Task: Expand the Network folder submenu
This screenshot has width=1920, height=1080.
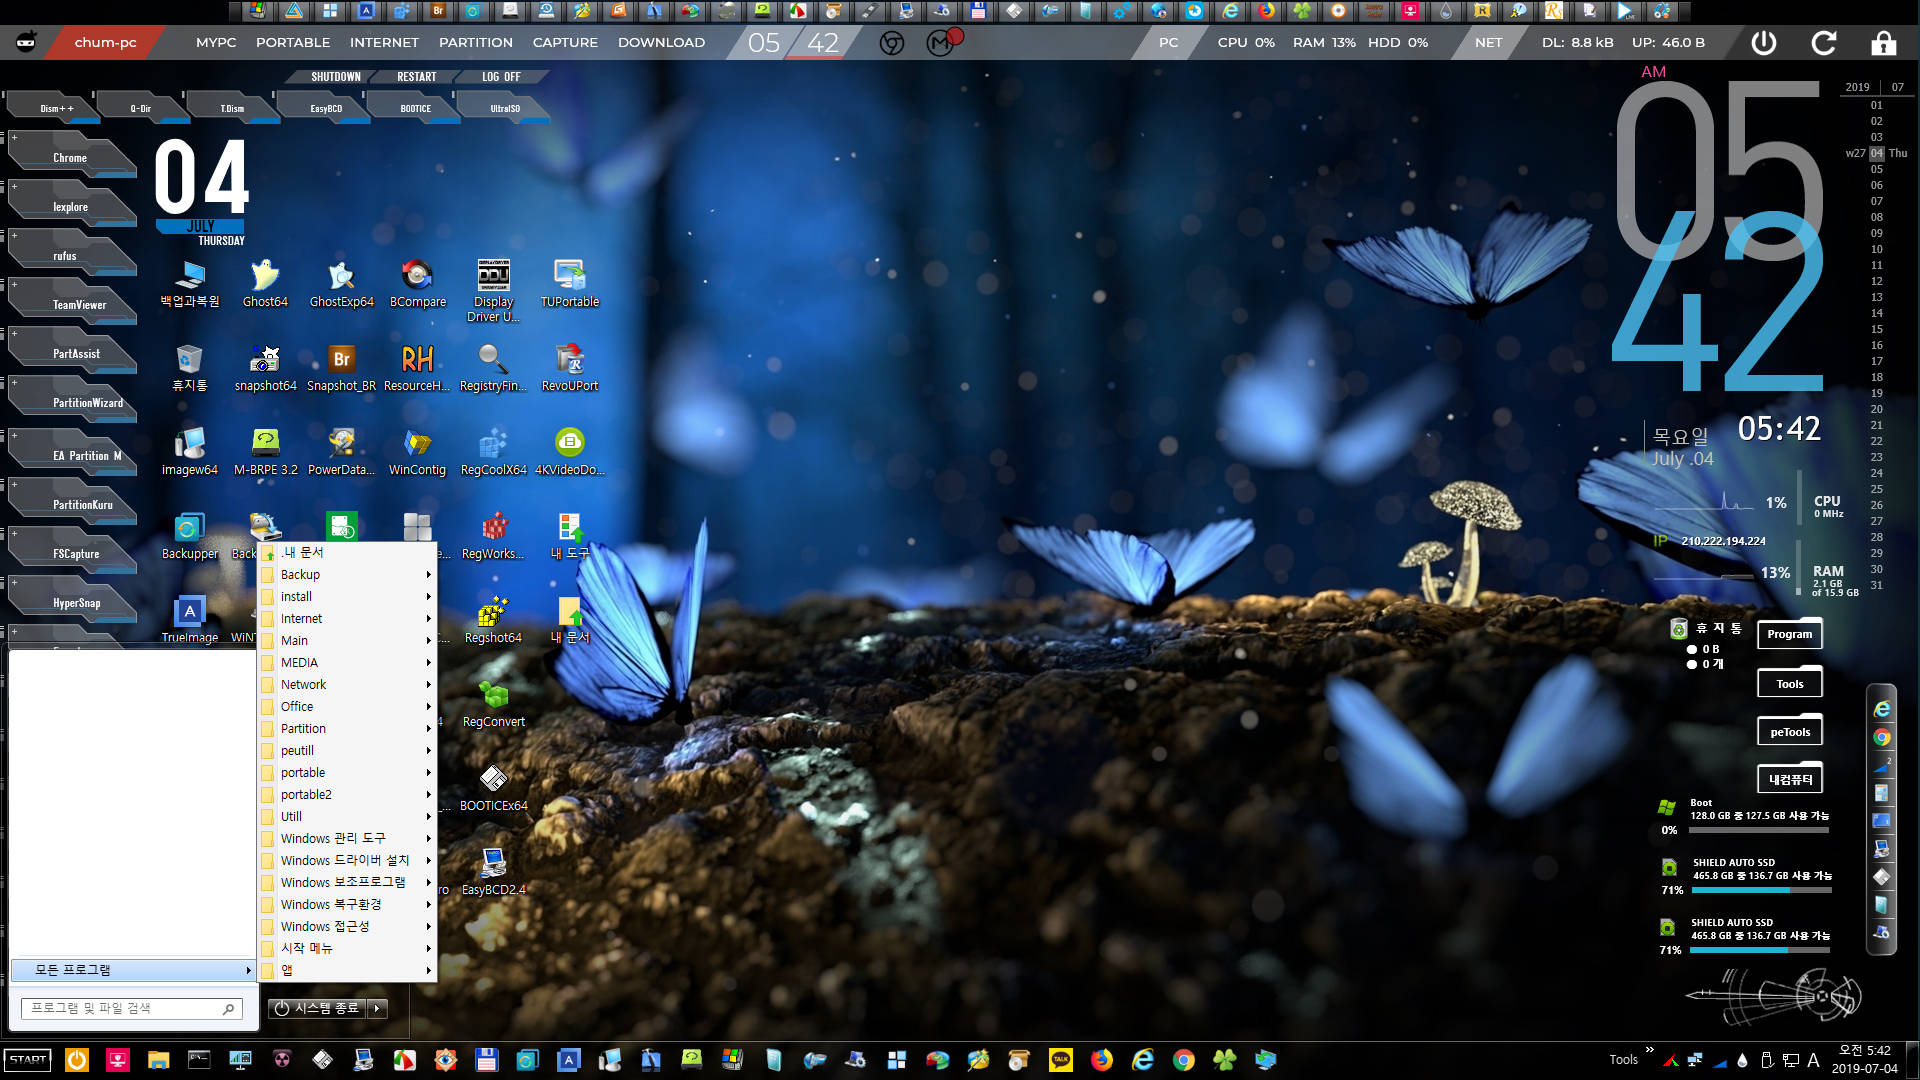Action: [347, 684]
